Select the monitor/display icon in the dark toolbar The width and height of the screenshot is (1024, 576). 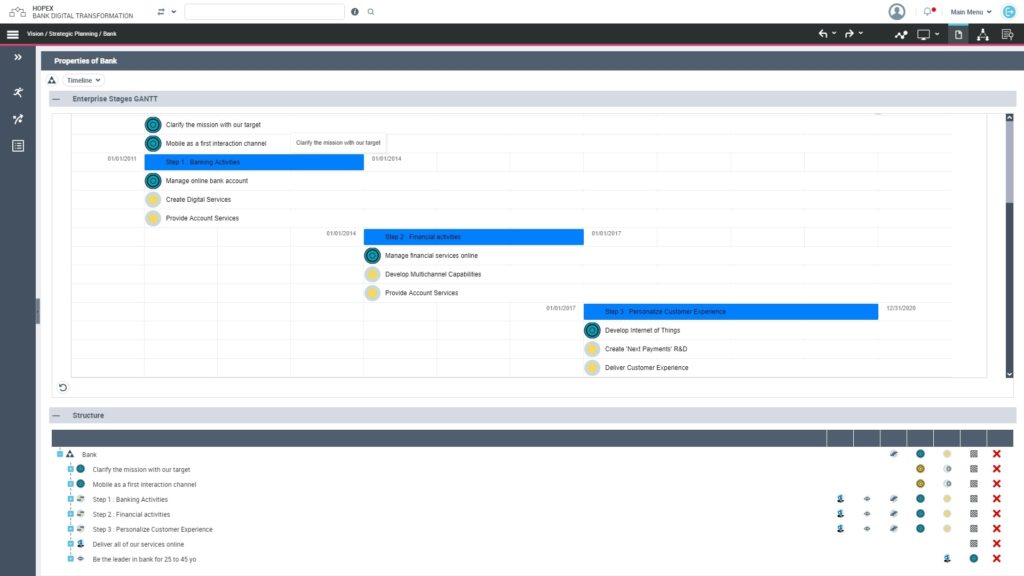[924, 33]
